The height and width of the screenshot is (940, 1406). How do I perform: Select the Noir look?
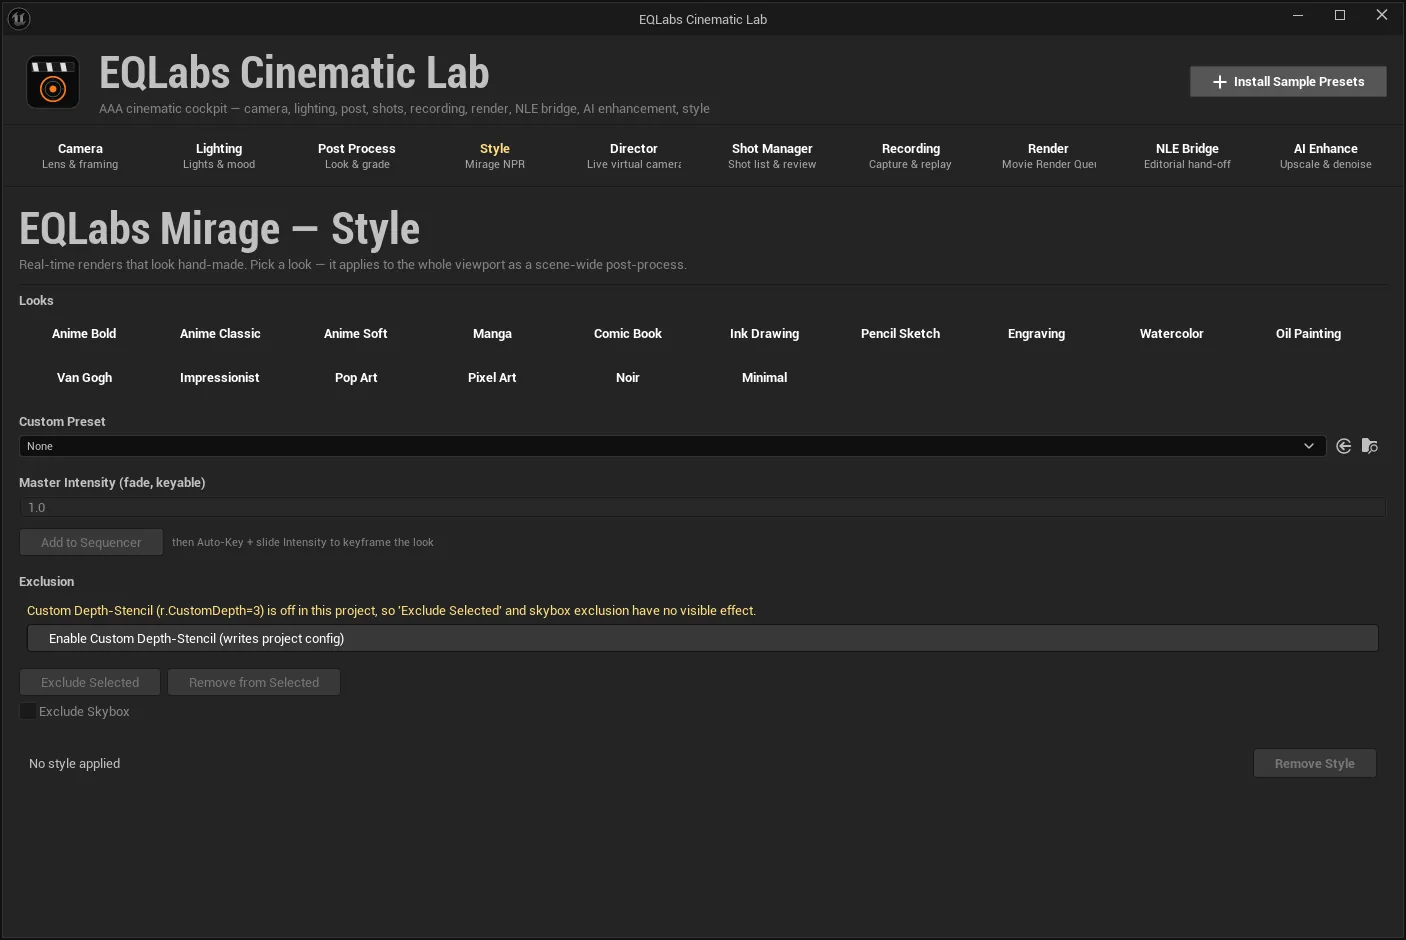tap(628, 378)
